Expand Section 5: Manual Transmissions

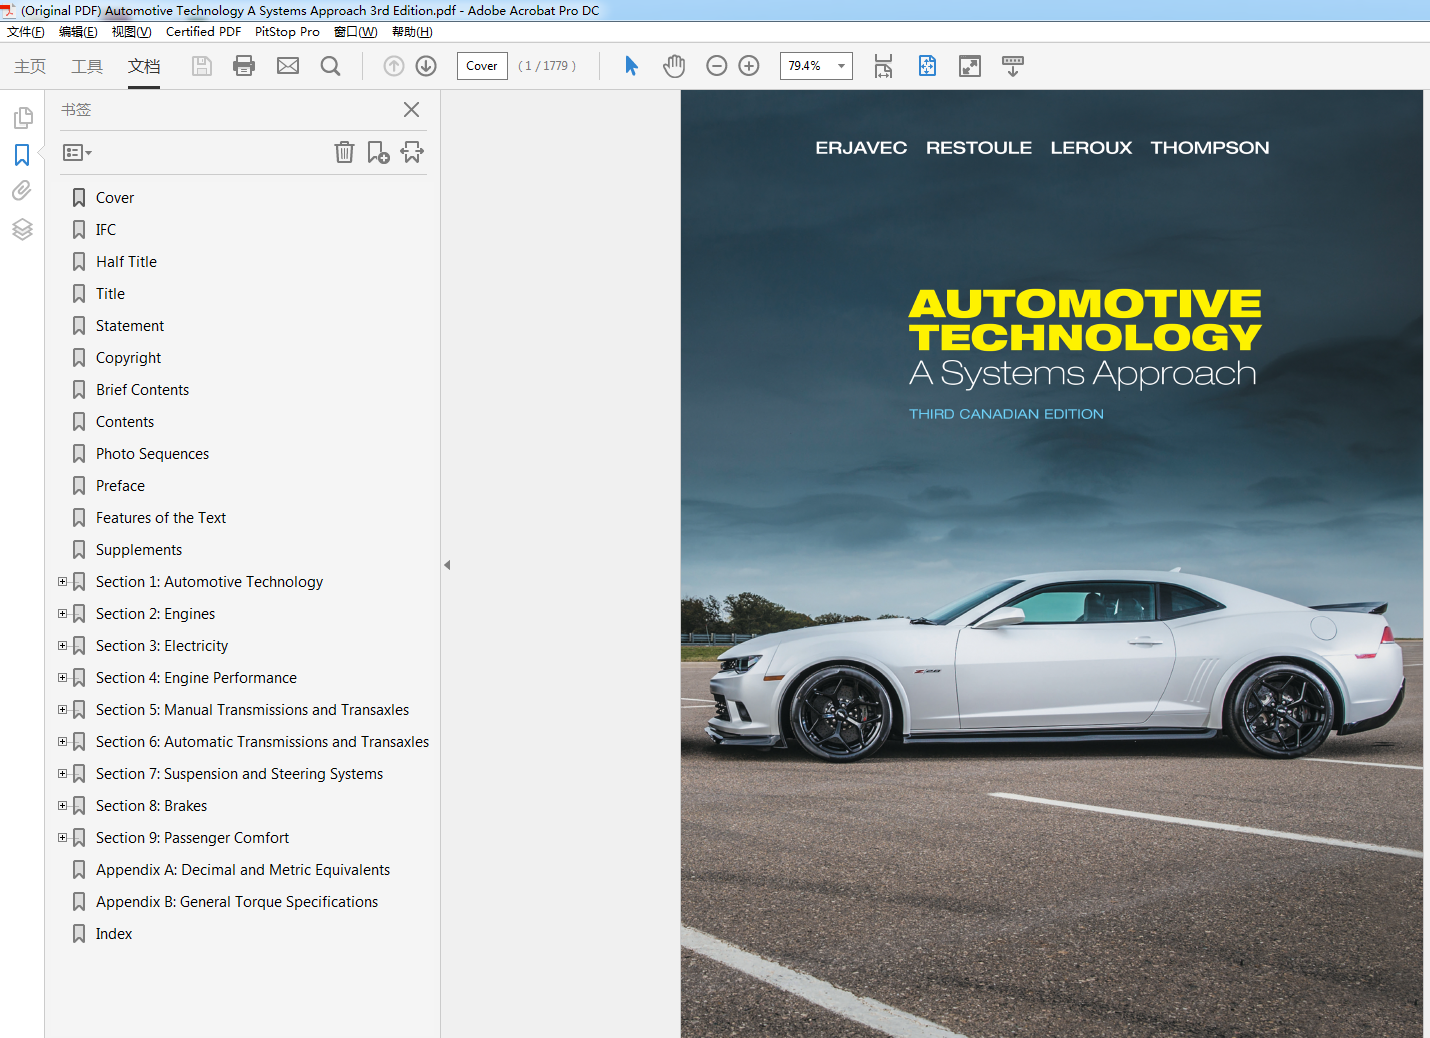[x=62, y=709]
